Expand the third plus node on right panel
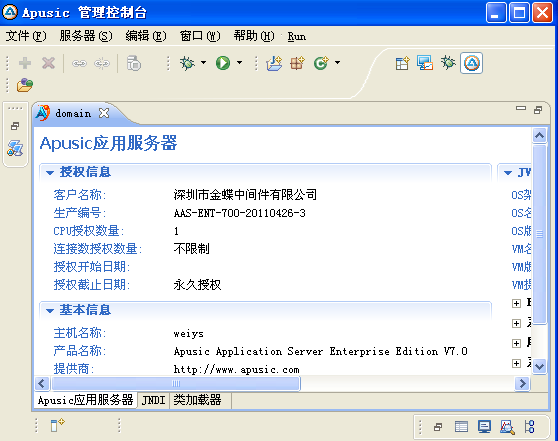 (x=516, y=343)
